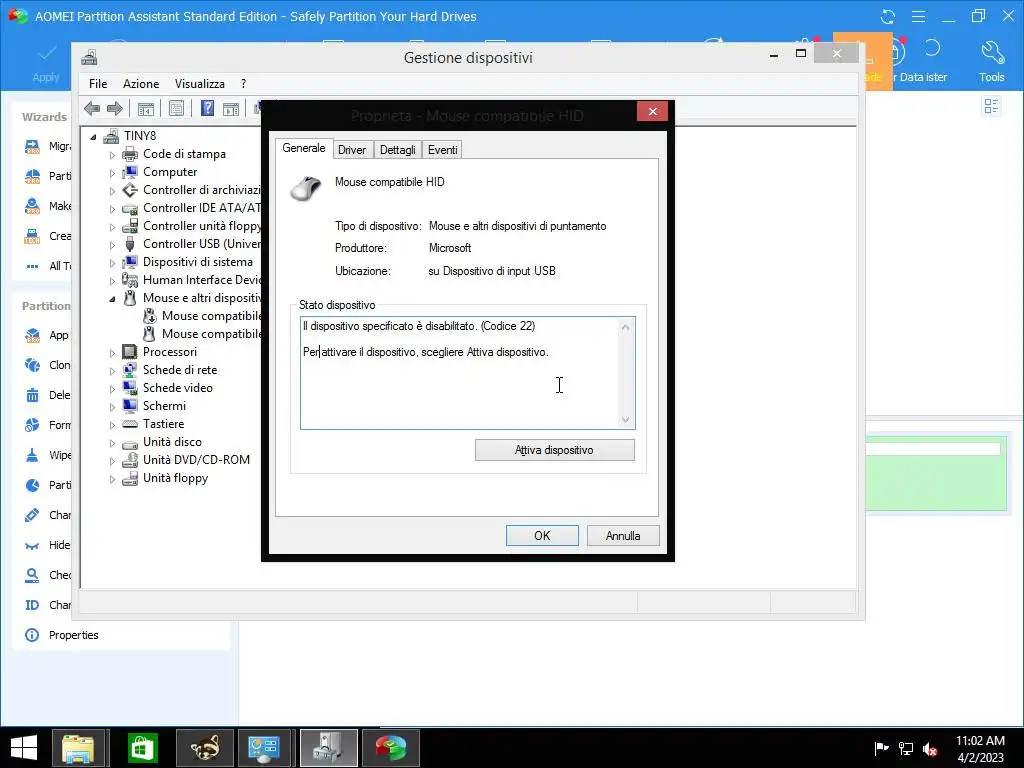Select the Generale tab

(304, 148)
